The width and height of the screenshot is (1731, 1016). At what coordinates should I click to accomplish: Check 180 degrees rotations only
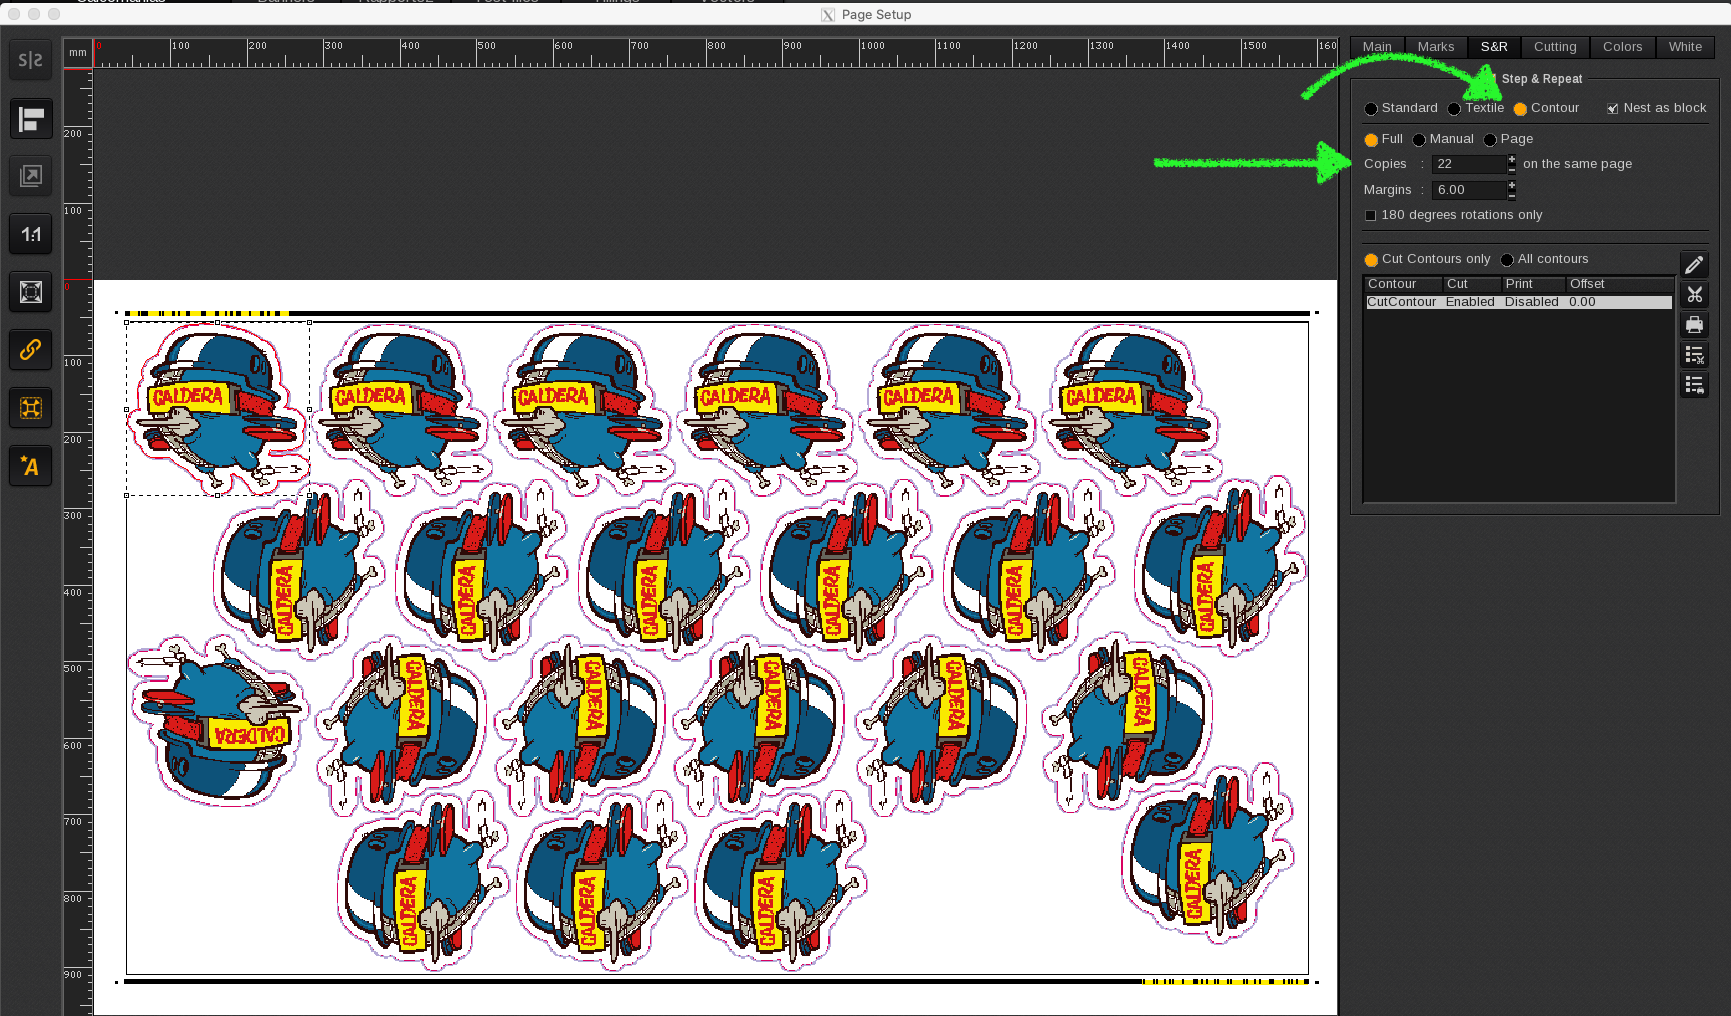[x=1370, y=214]
